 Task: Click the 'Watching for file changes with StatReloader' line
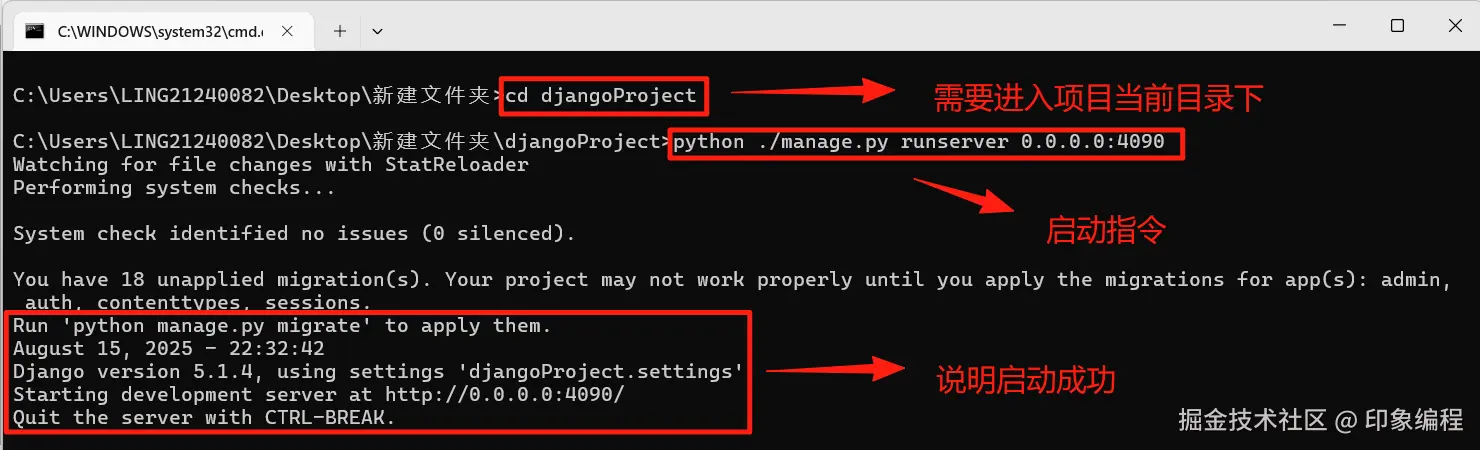(x=270, y=165)
